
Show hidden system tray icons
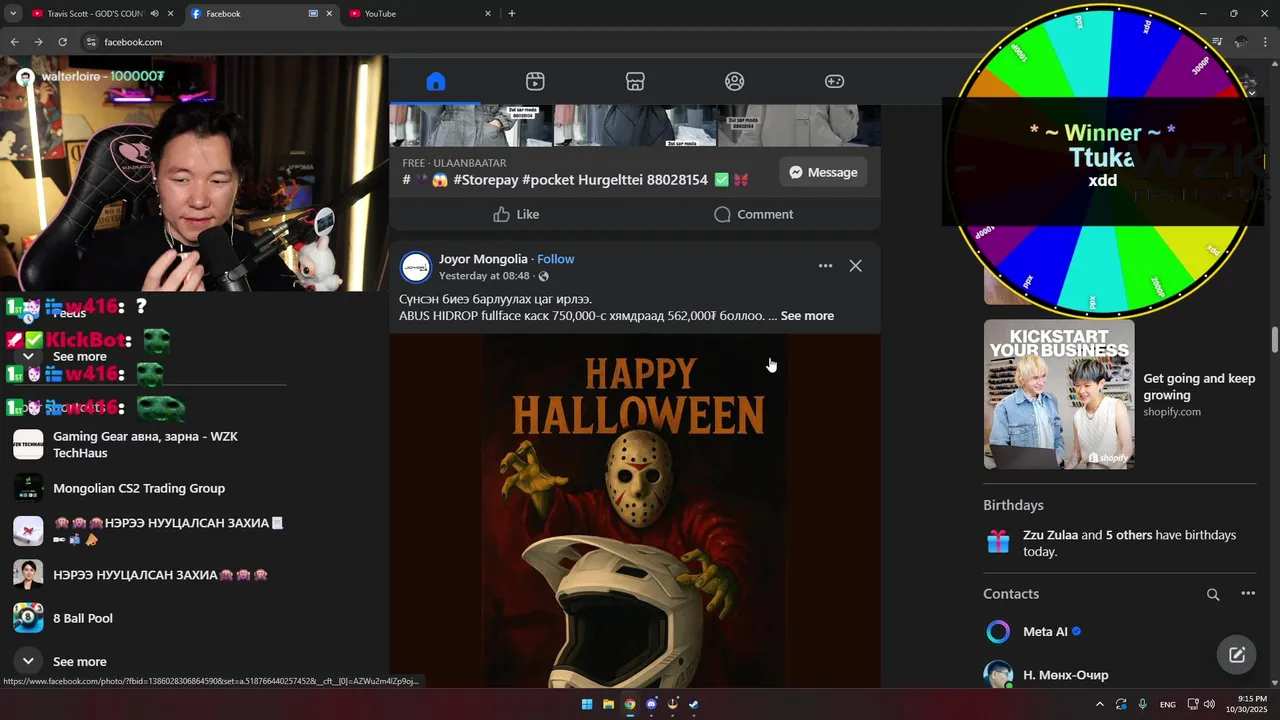(1100, 704)
